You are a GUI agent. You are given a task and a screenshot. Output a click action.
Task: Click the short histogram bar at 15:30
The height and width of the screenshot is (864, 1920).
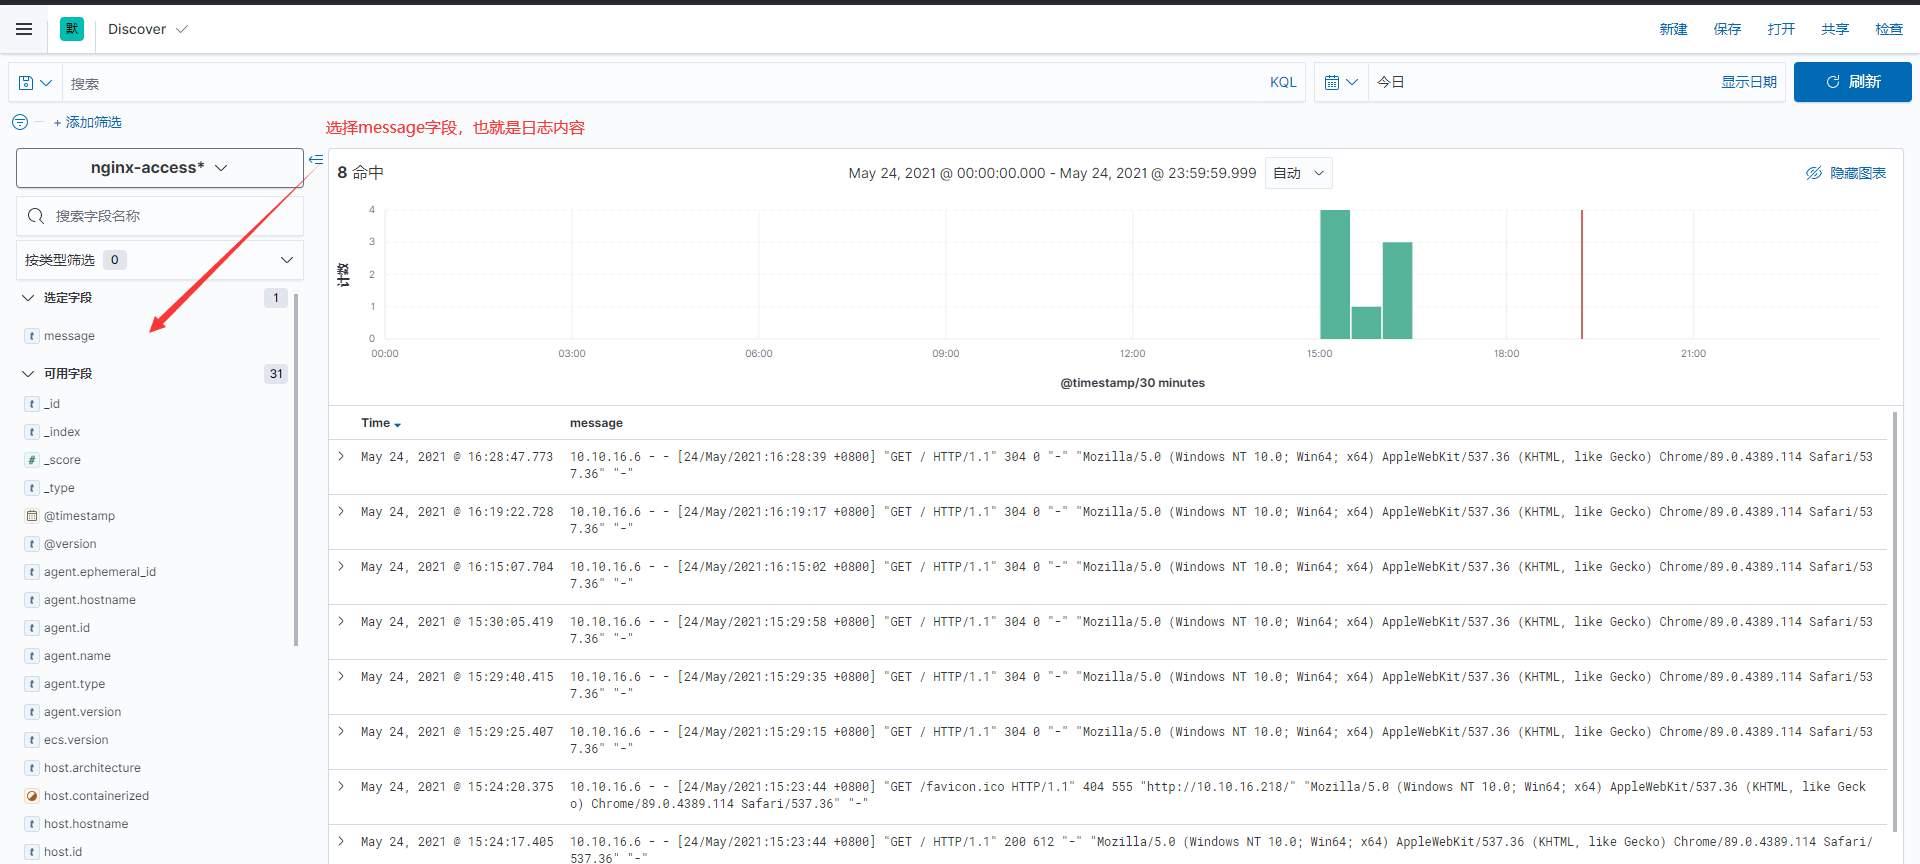tap(1366, 322)
